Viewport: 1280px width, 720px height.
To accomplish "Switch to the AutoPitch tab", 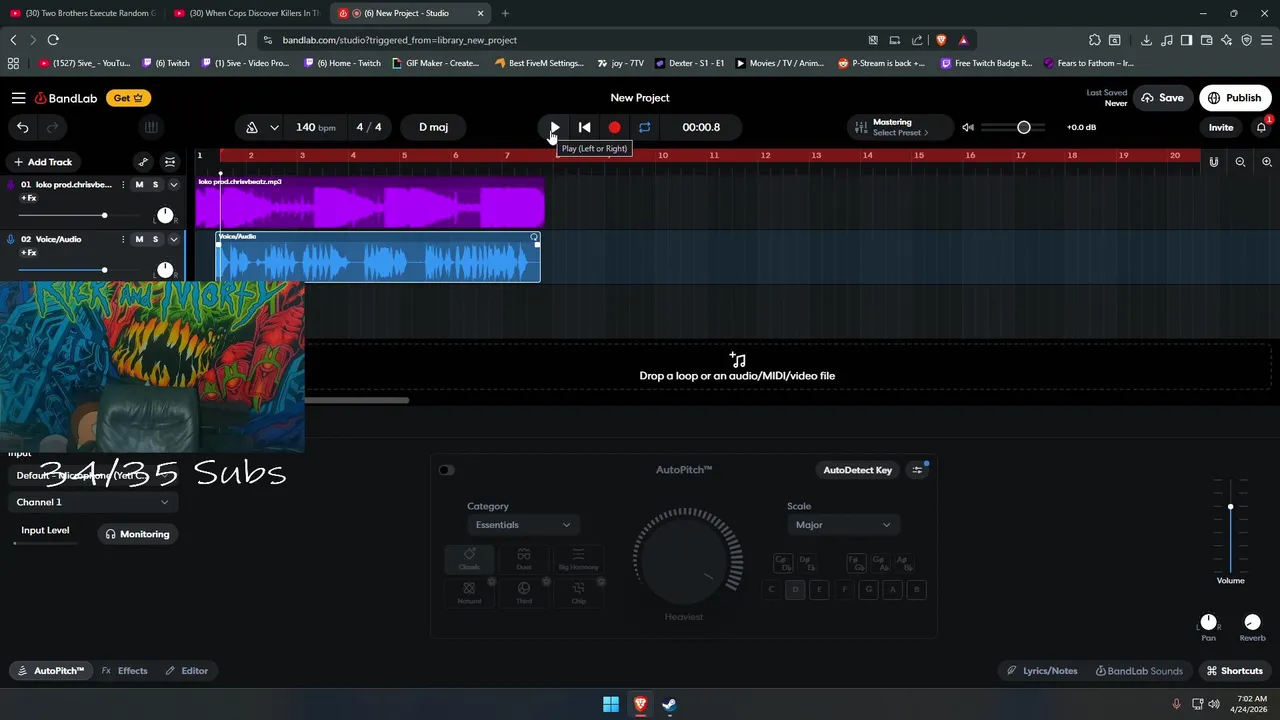I will (51, 671).
